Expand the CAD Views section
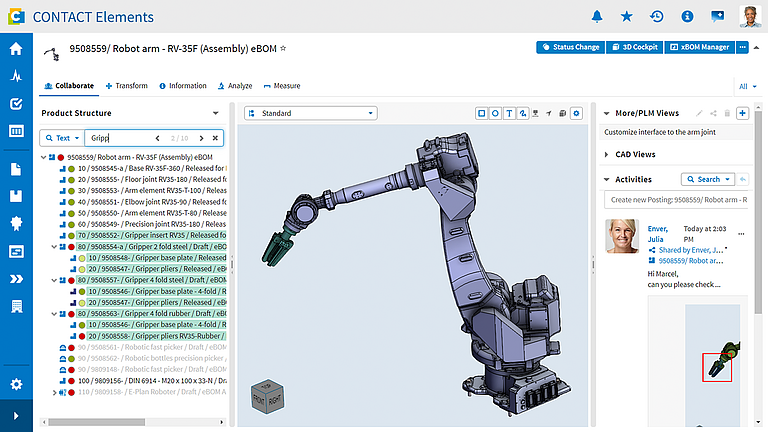The width and height of the screenshot is (768, 432). [x=606, y=154]
